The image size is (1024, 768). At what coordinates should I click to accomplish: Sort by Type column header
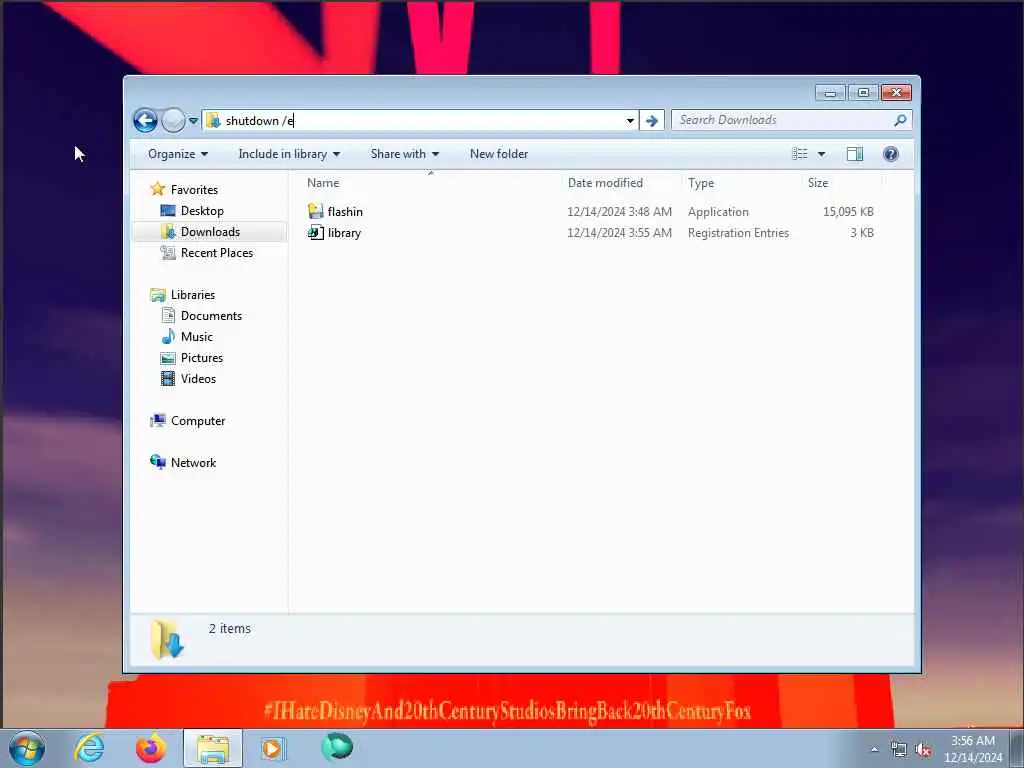click(x=741, y=183)
